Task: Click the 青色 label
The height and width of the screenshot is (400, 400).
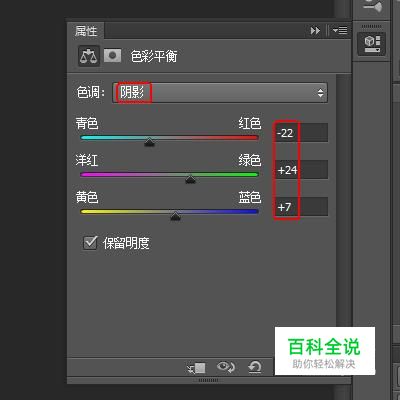Action: [x=87, y=123]
